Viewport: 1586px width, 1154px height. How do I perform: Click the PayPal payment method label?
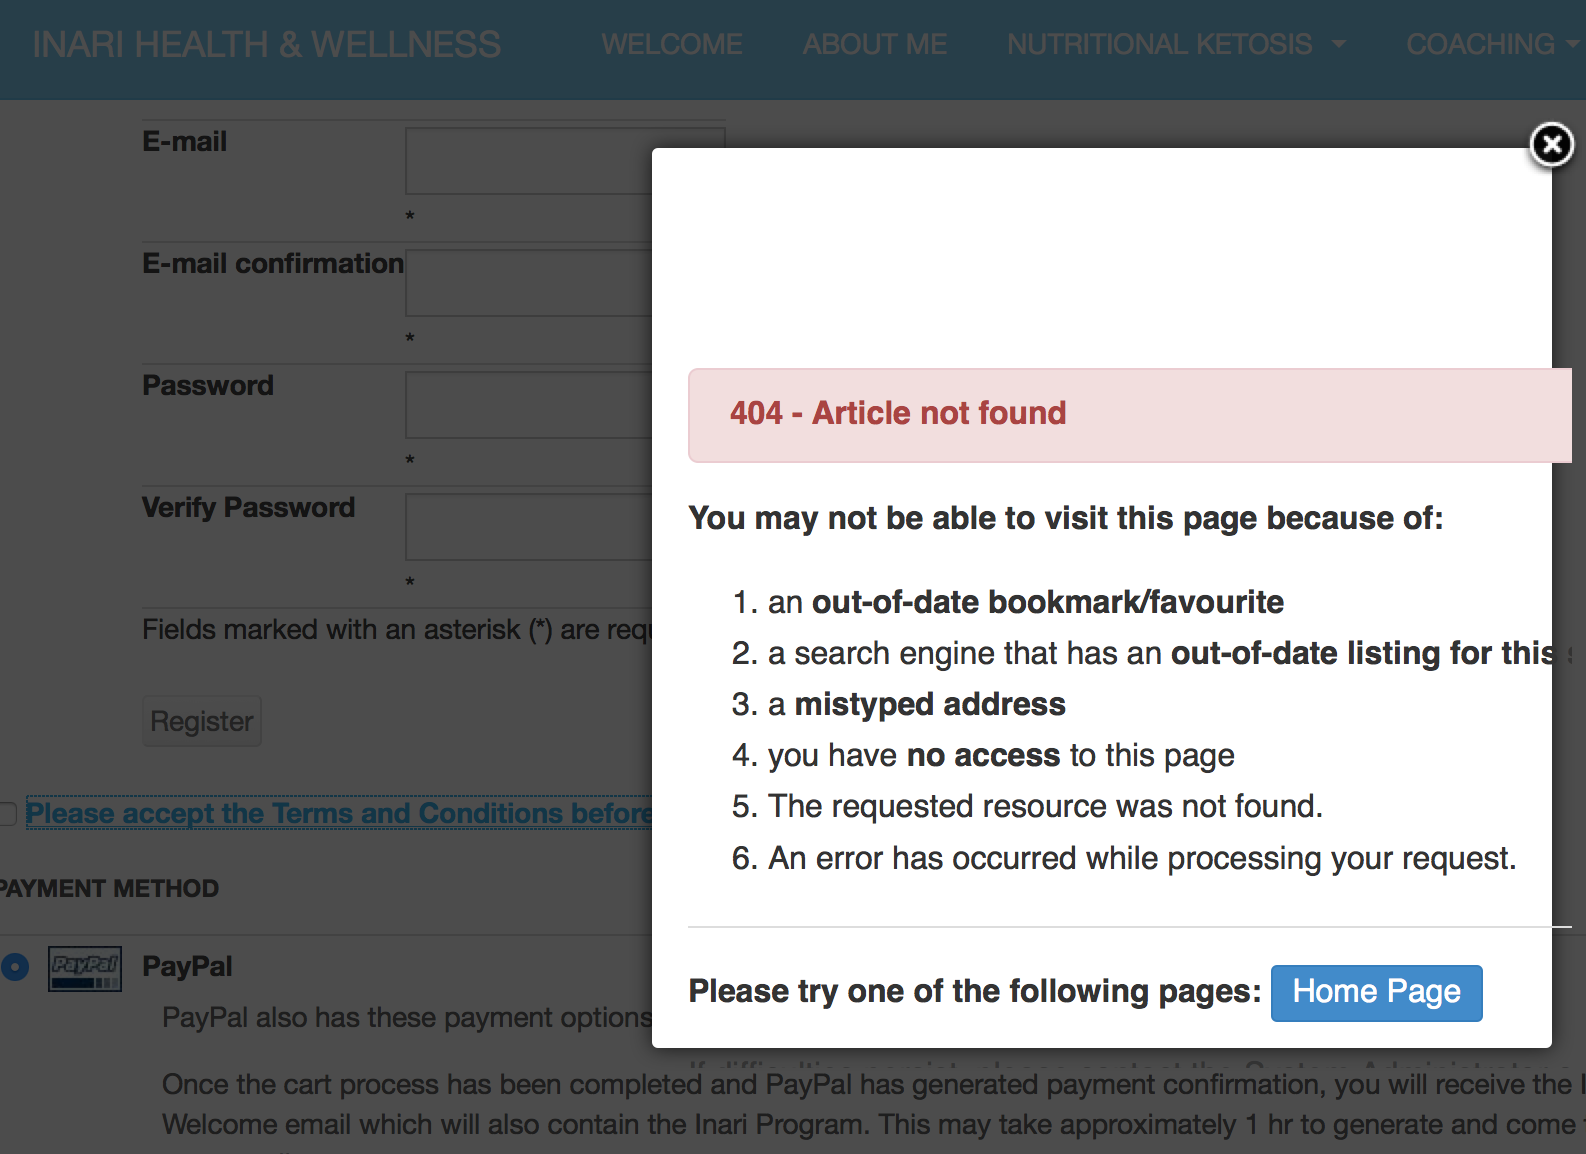tap(187, 967)
